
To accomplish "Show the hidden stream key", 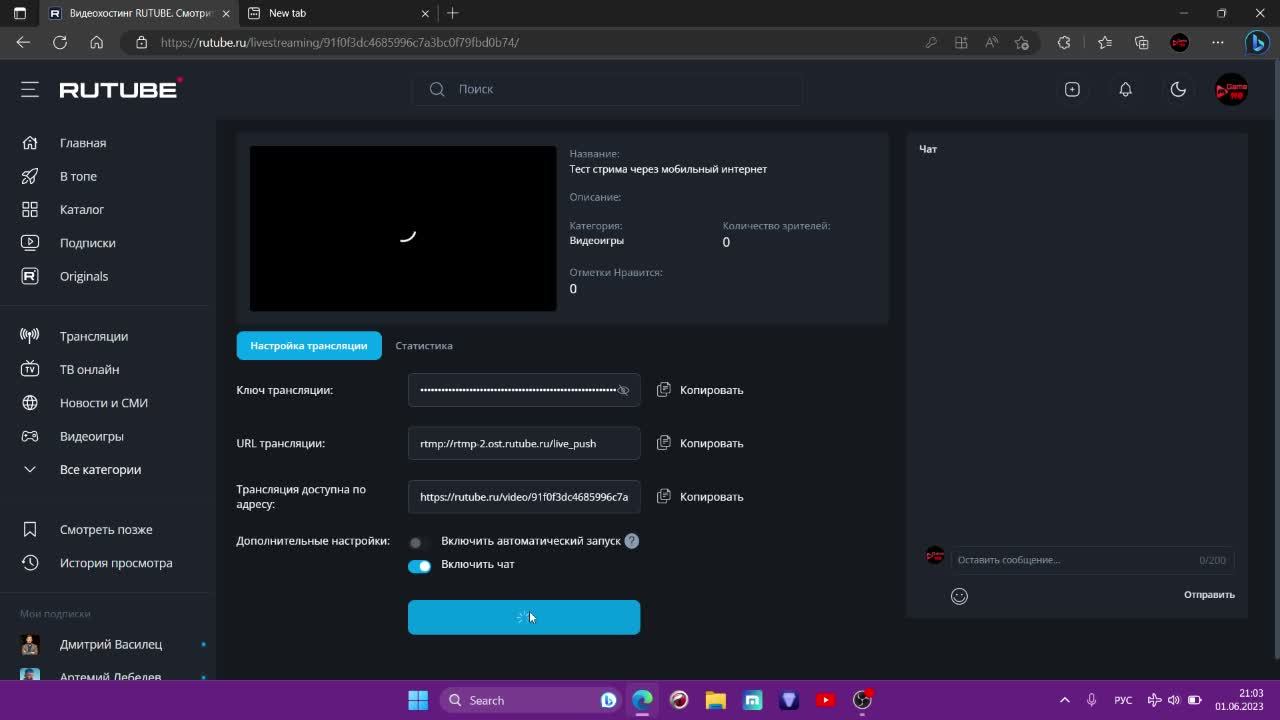I will coord(623,390).
